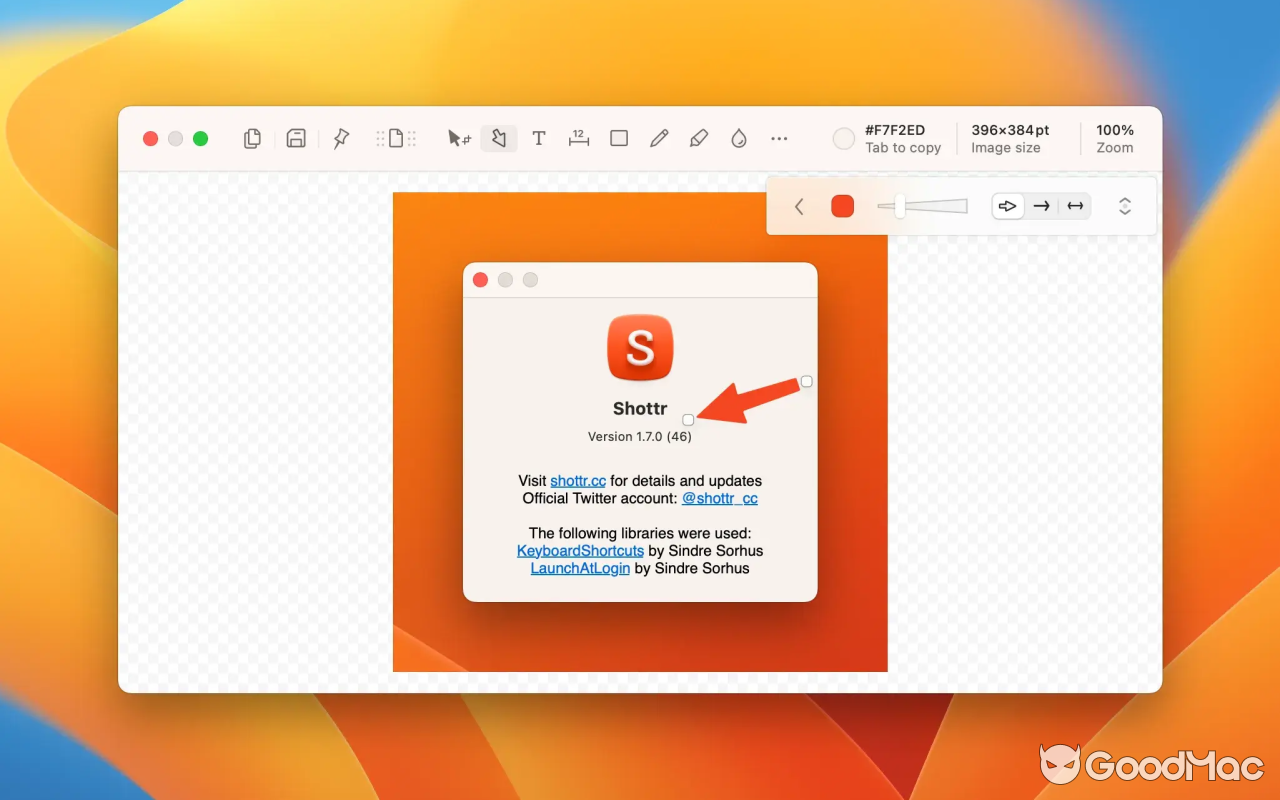The width and height of the screenshot is (1280, 800).
Task: Open the red arrow color swatch
Action: pos(842,205)
